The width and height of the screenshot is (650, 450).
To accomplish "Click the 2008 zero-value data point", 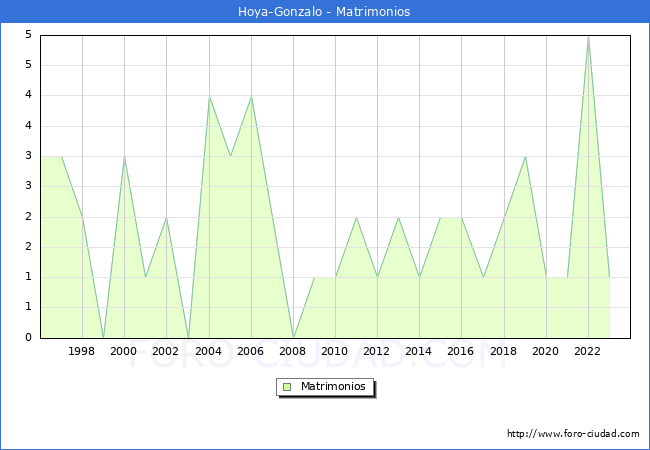I will click(293, 337).
